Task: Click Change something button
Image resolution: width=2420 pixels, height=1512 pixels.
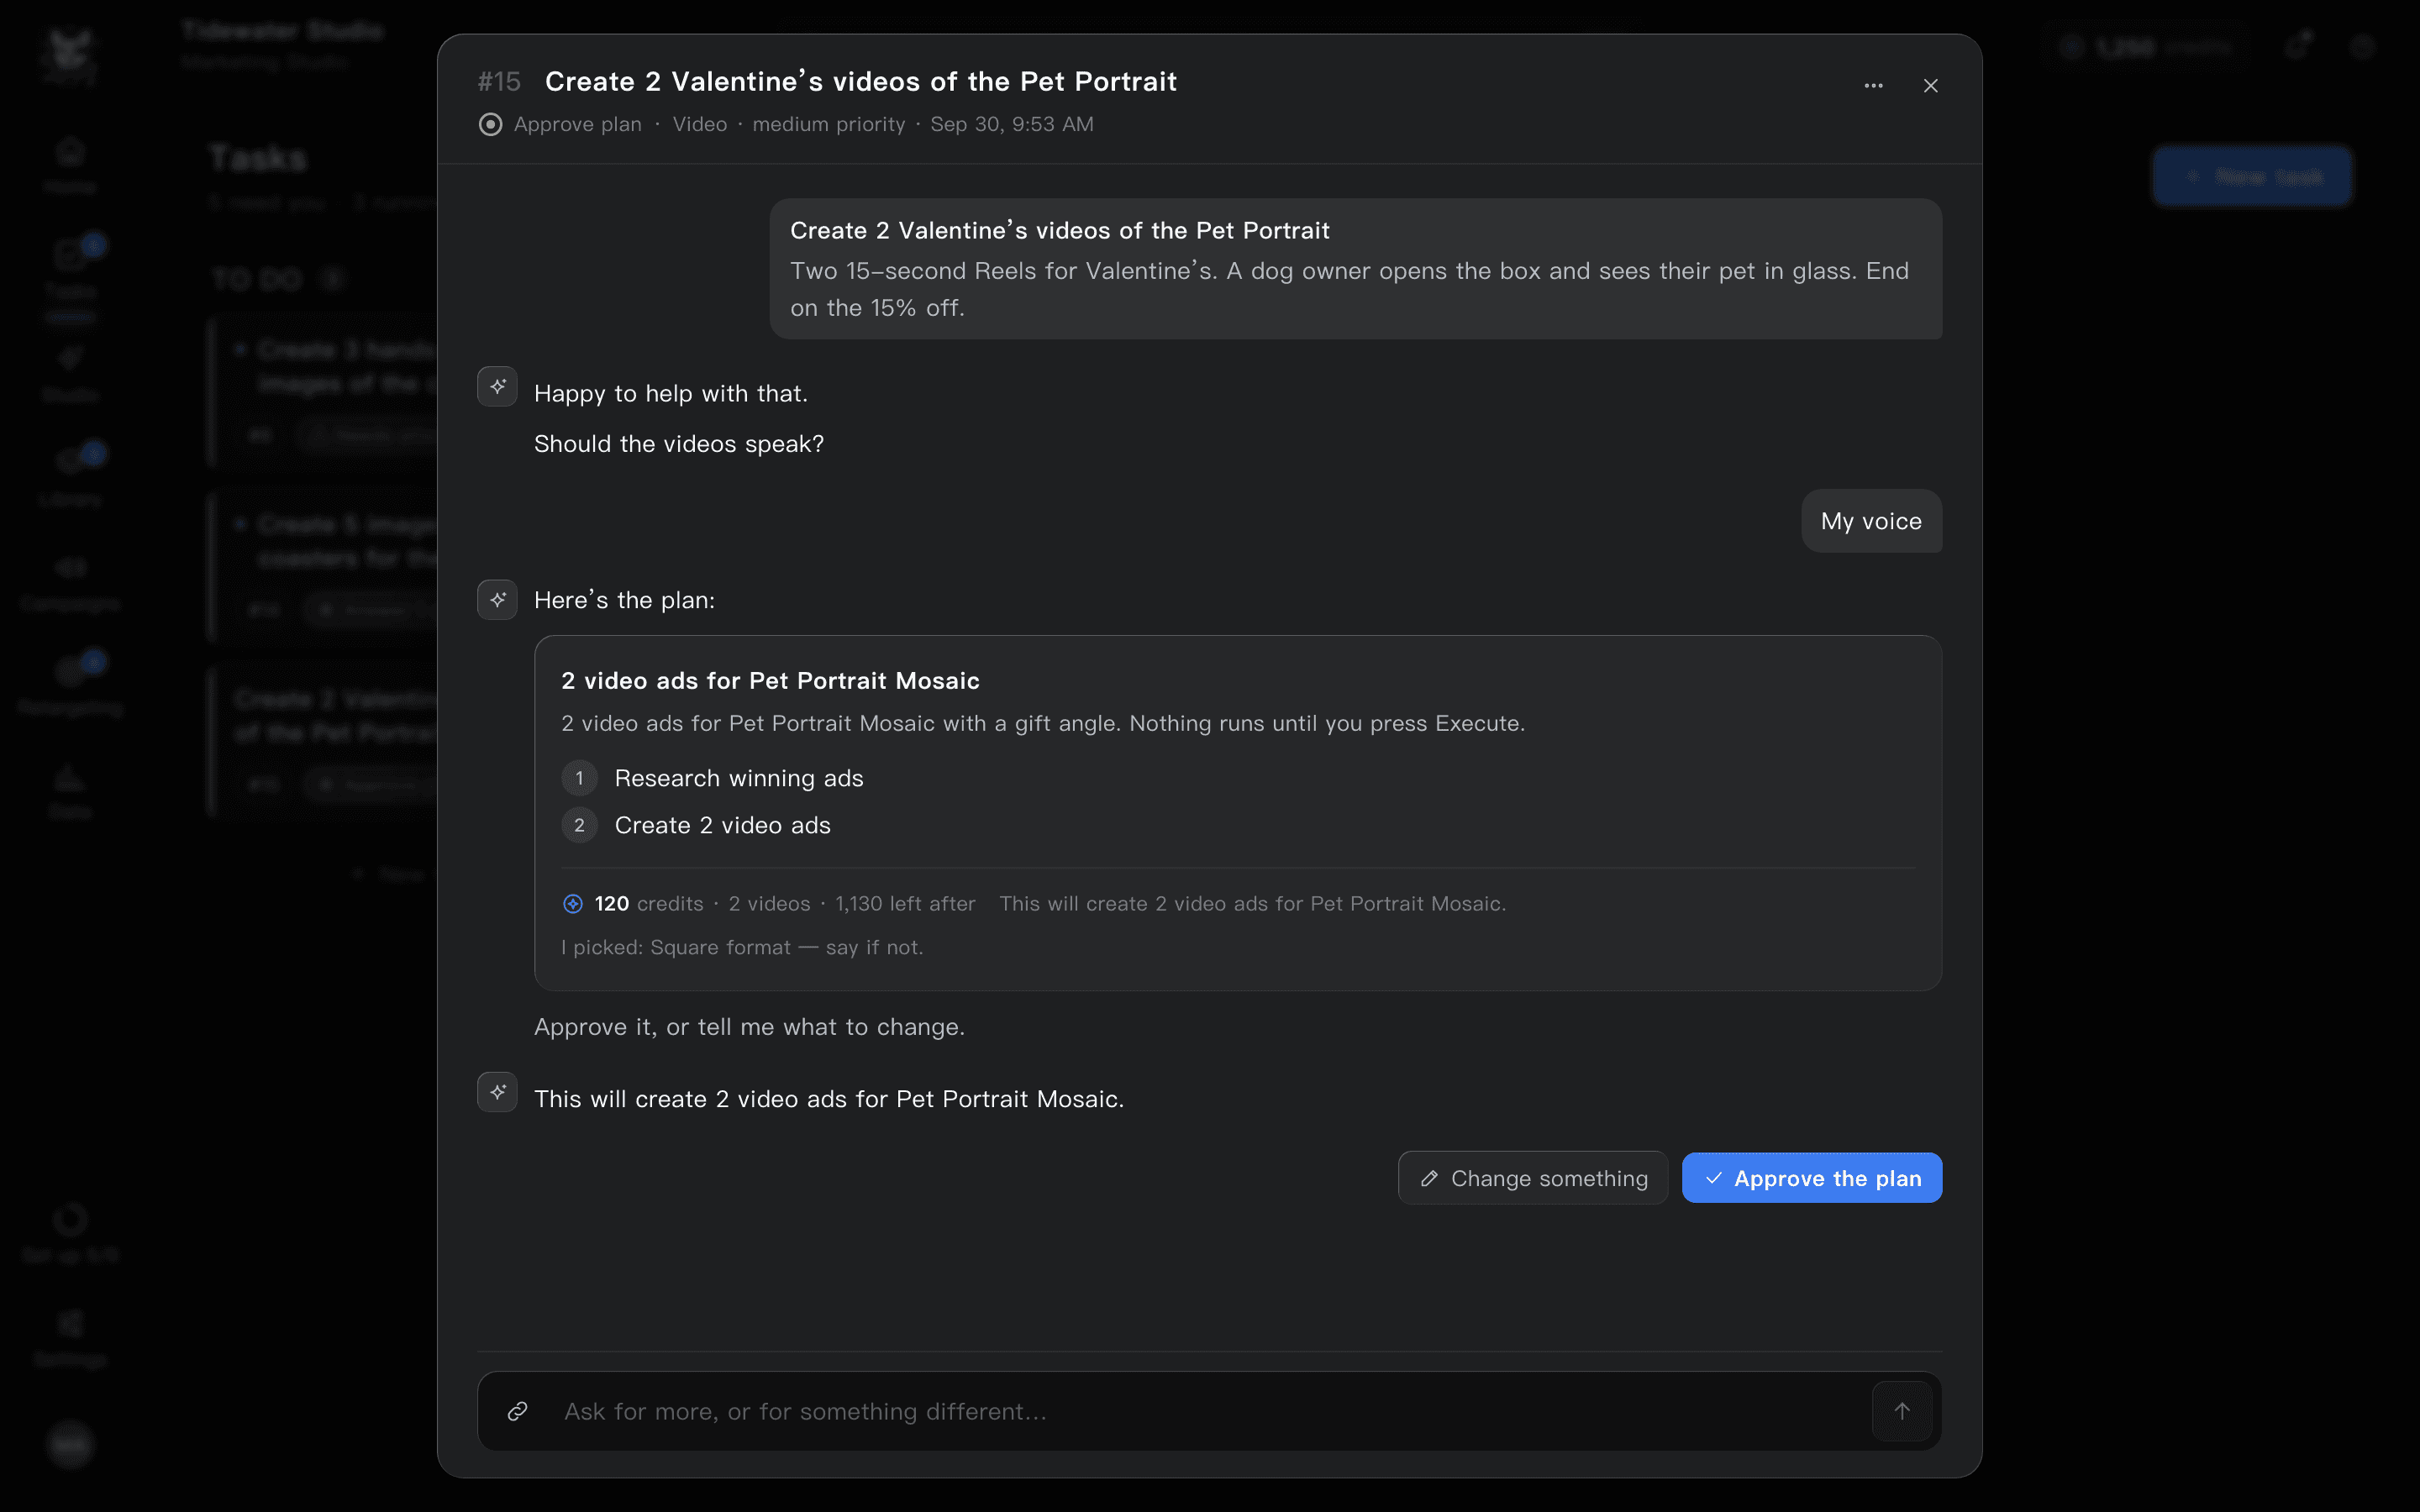Action: point(1533,1178)
